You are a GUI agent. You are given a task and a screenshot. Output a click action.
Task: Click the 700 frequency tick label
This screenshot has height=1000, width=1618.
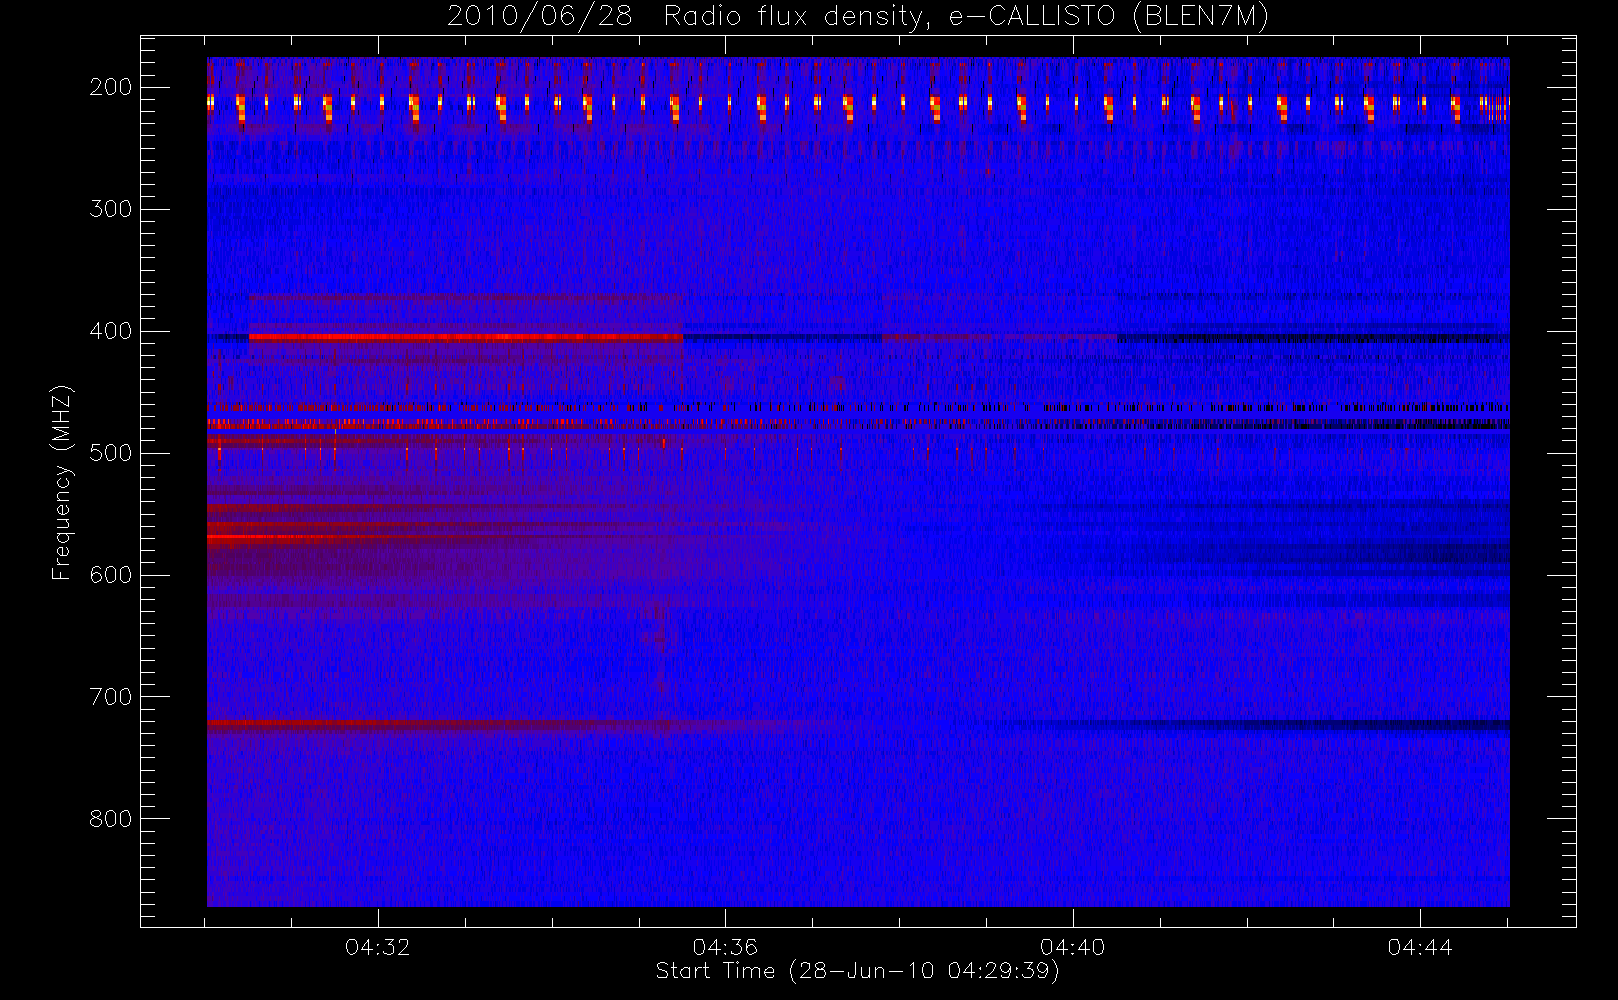coord(110,697)
